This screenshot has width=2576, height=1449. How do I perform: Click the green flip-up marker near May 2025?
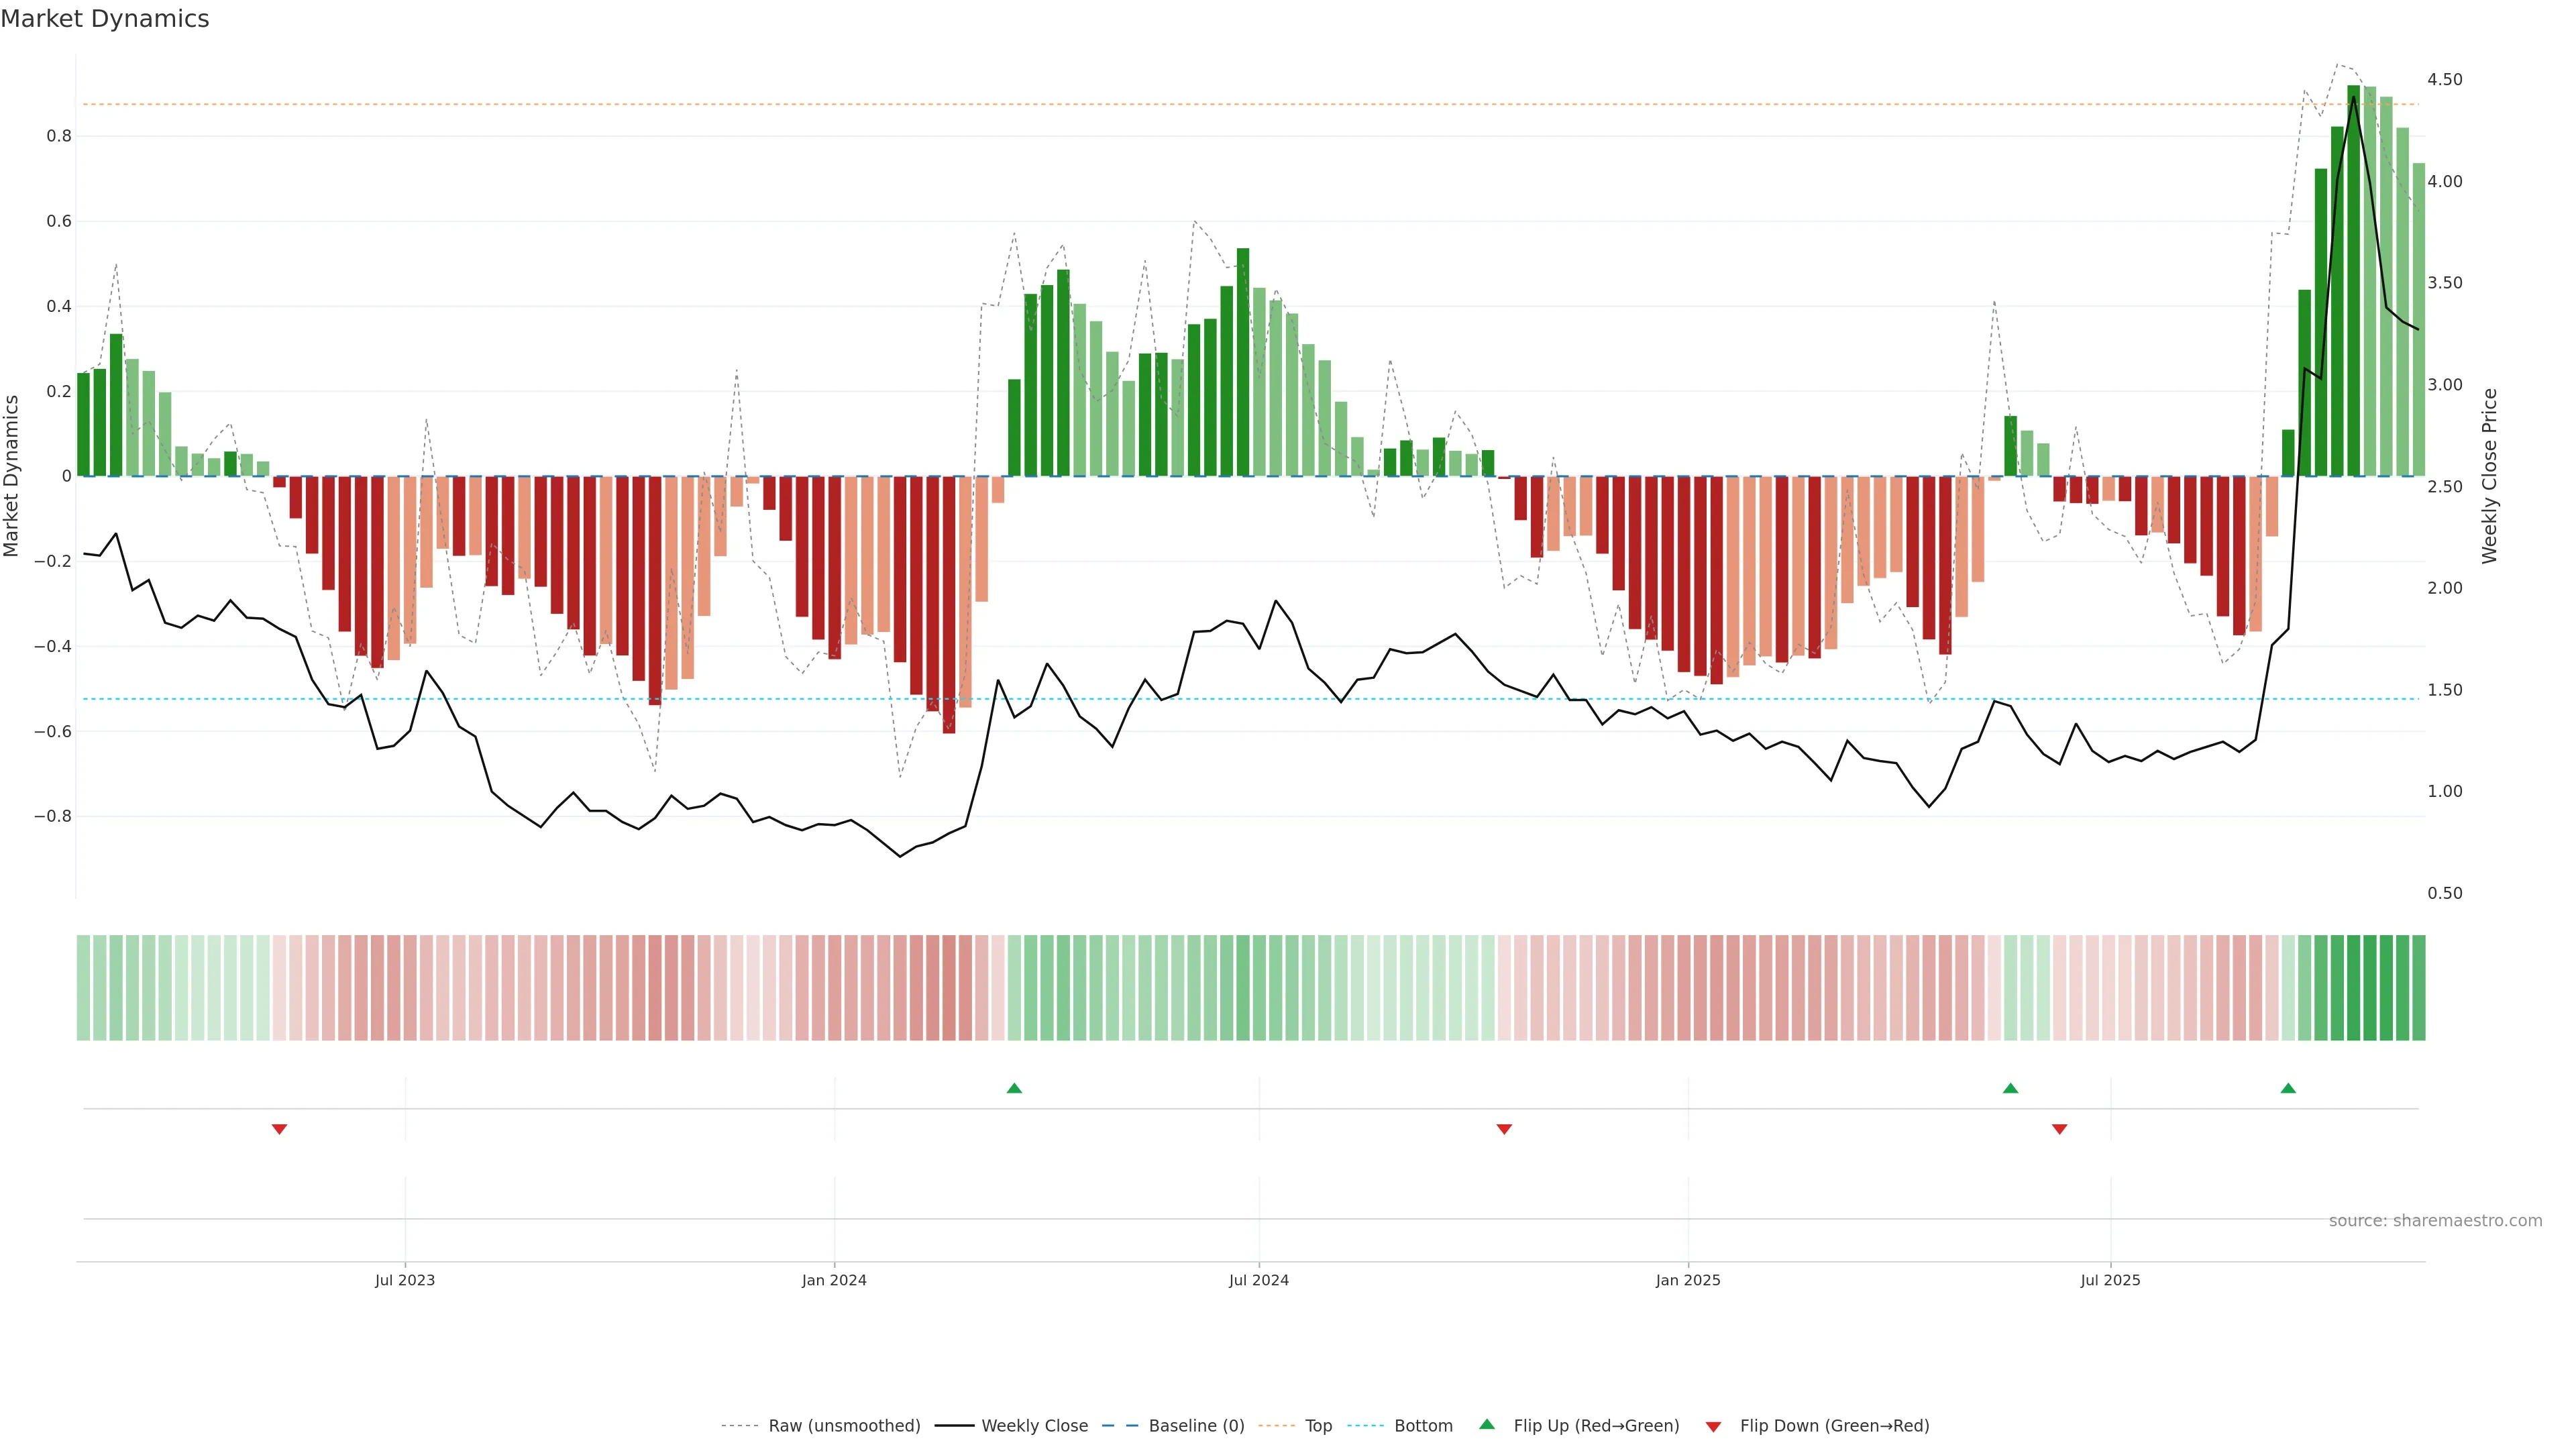[x=2010, y=1088]
